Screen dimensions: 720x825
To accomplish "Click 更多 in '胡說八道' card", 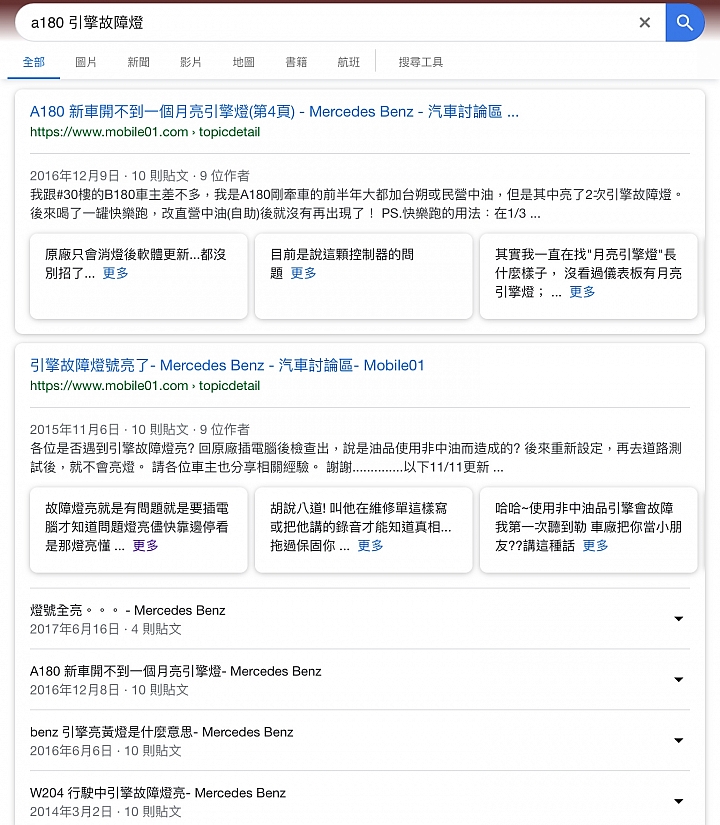I will click(x=371, y=546).
